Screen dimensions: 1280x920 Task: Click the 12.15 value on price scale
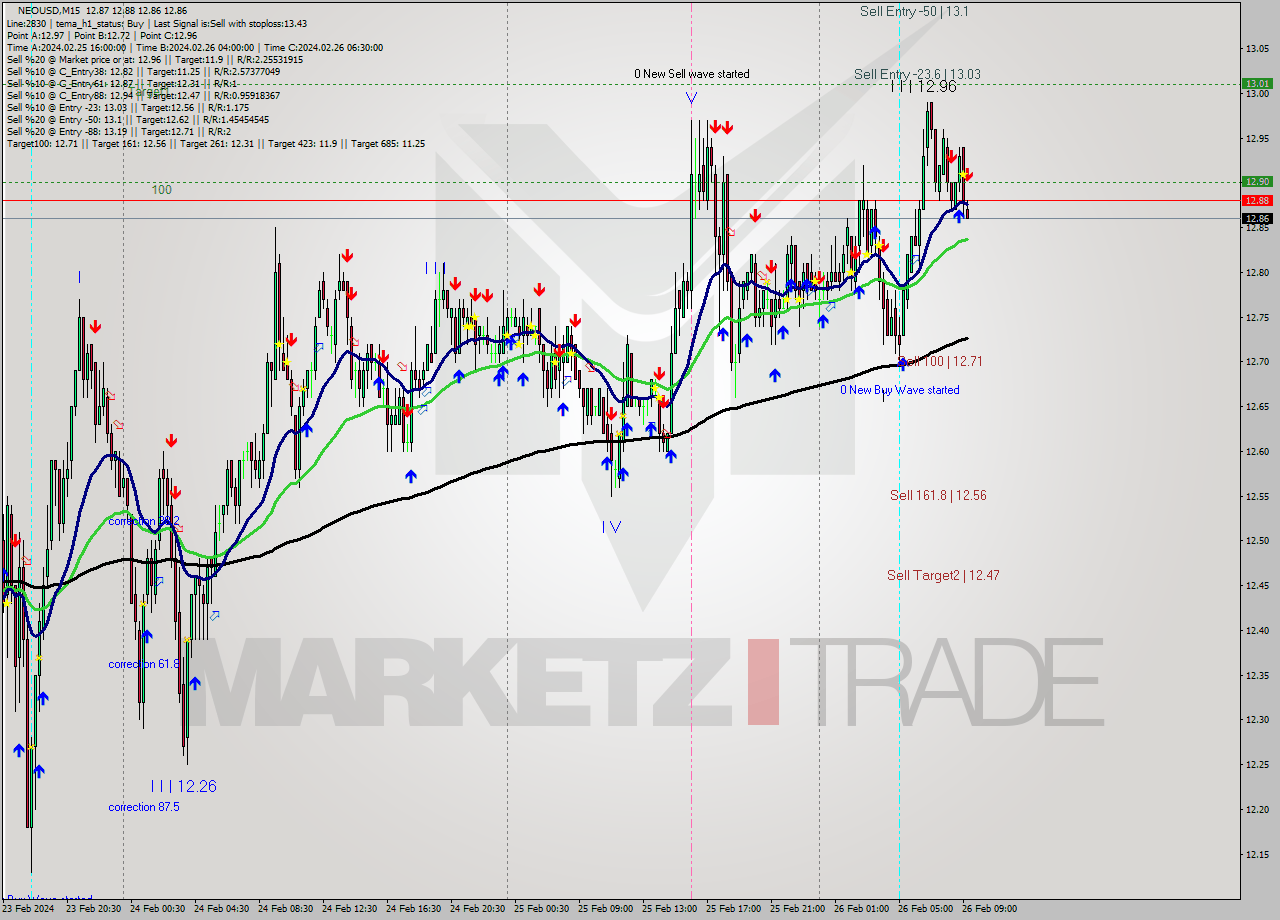pyautogui.click(x=1257, y=854)
